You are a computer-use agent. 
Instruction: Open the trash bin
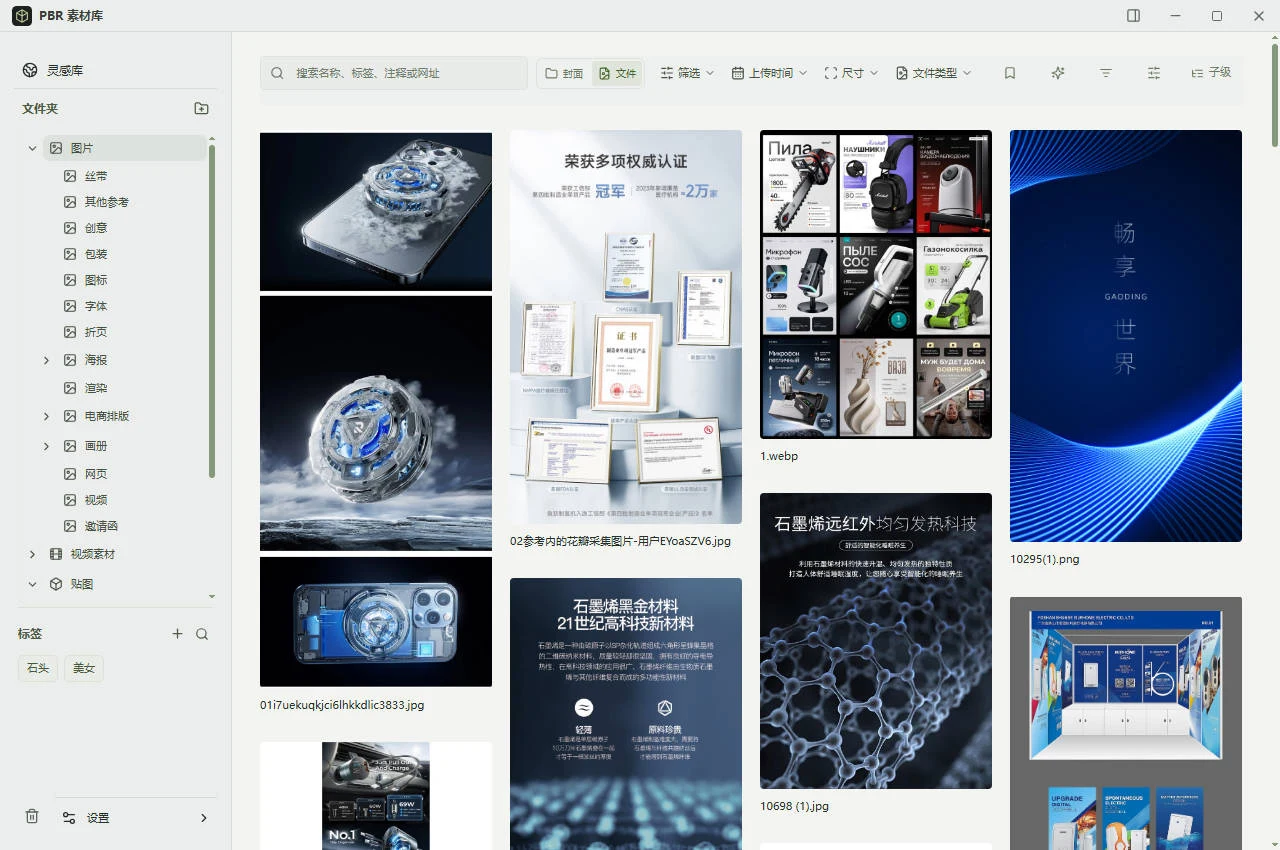32,817
